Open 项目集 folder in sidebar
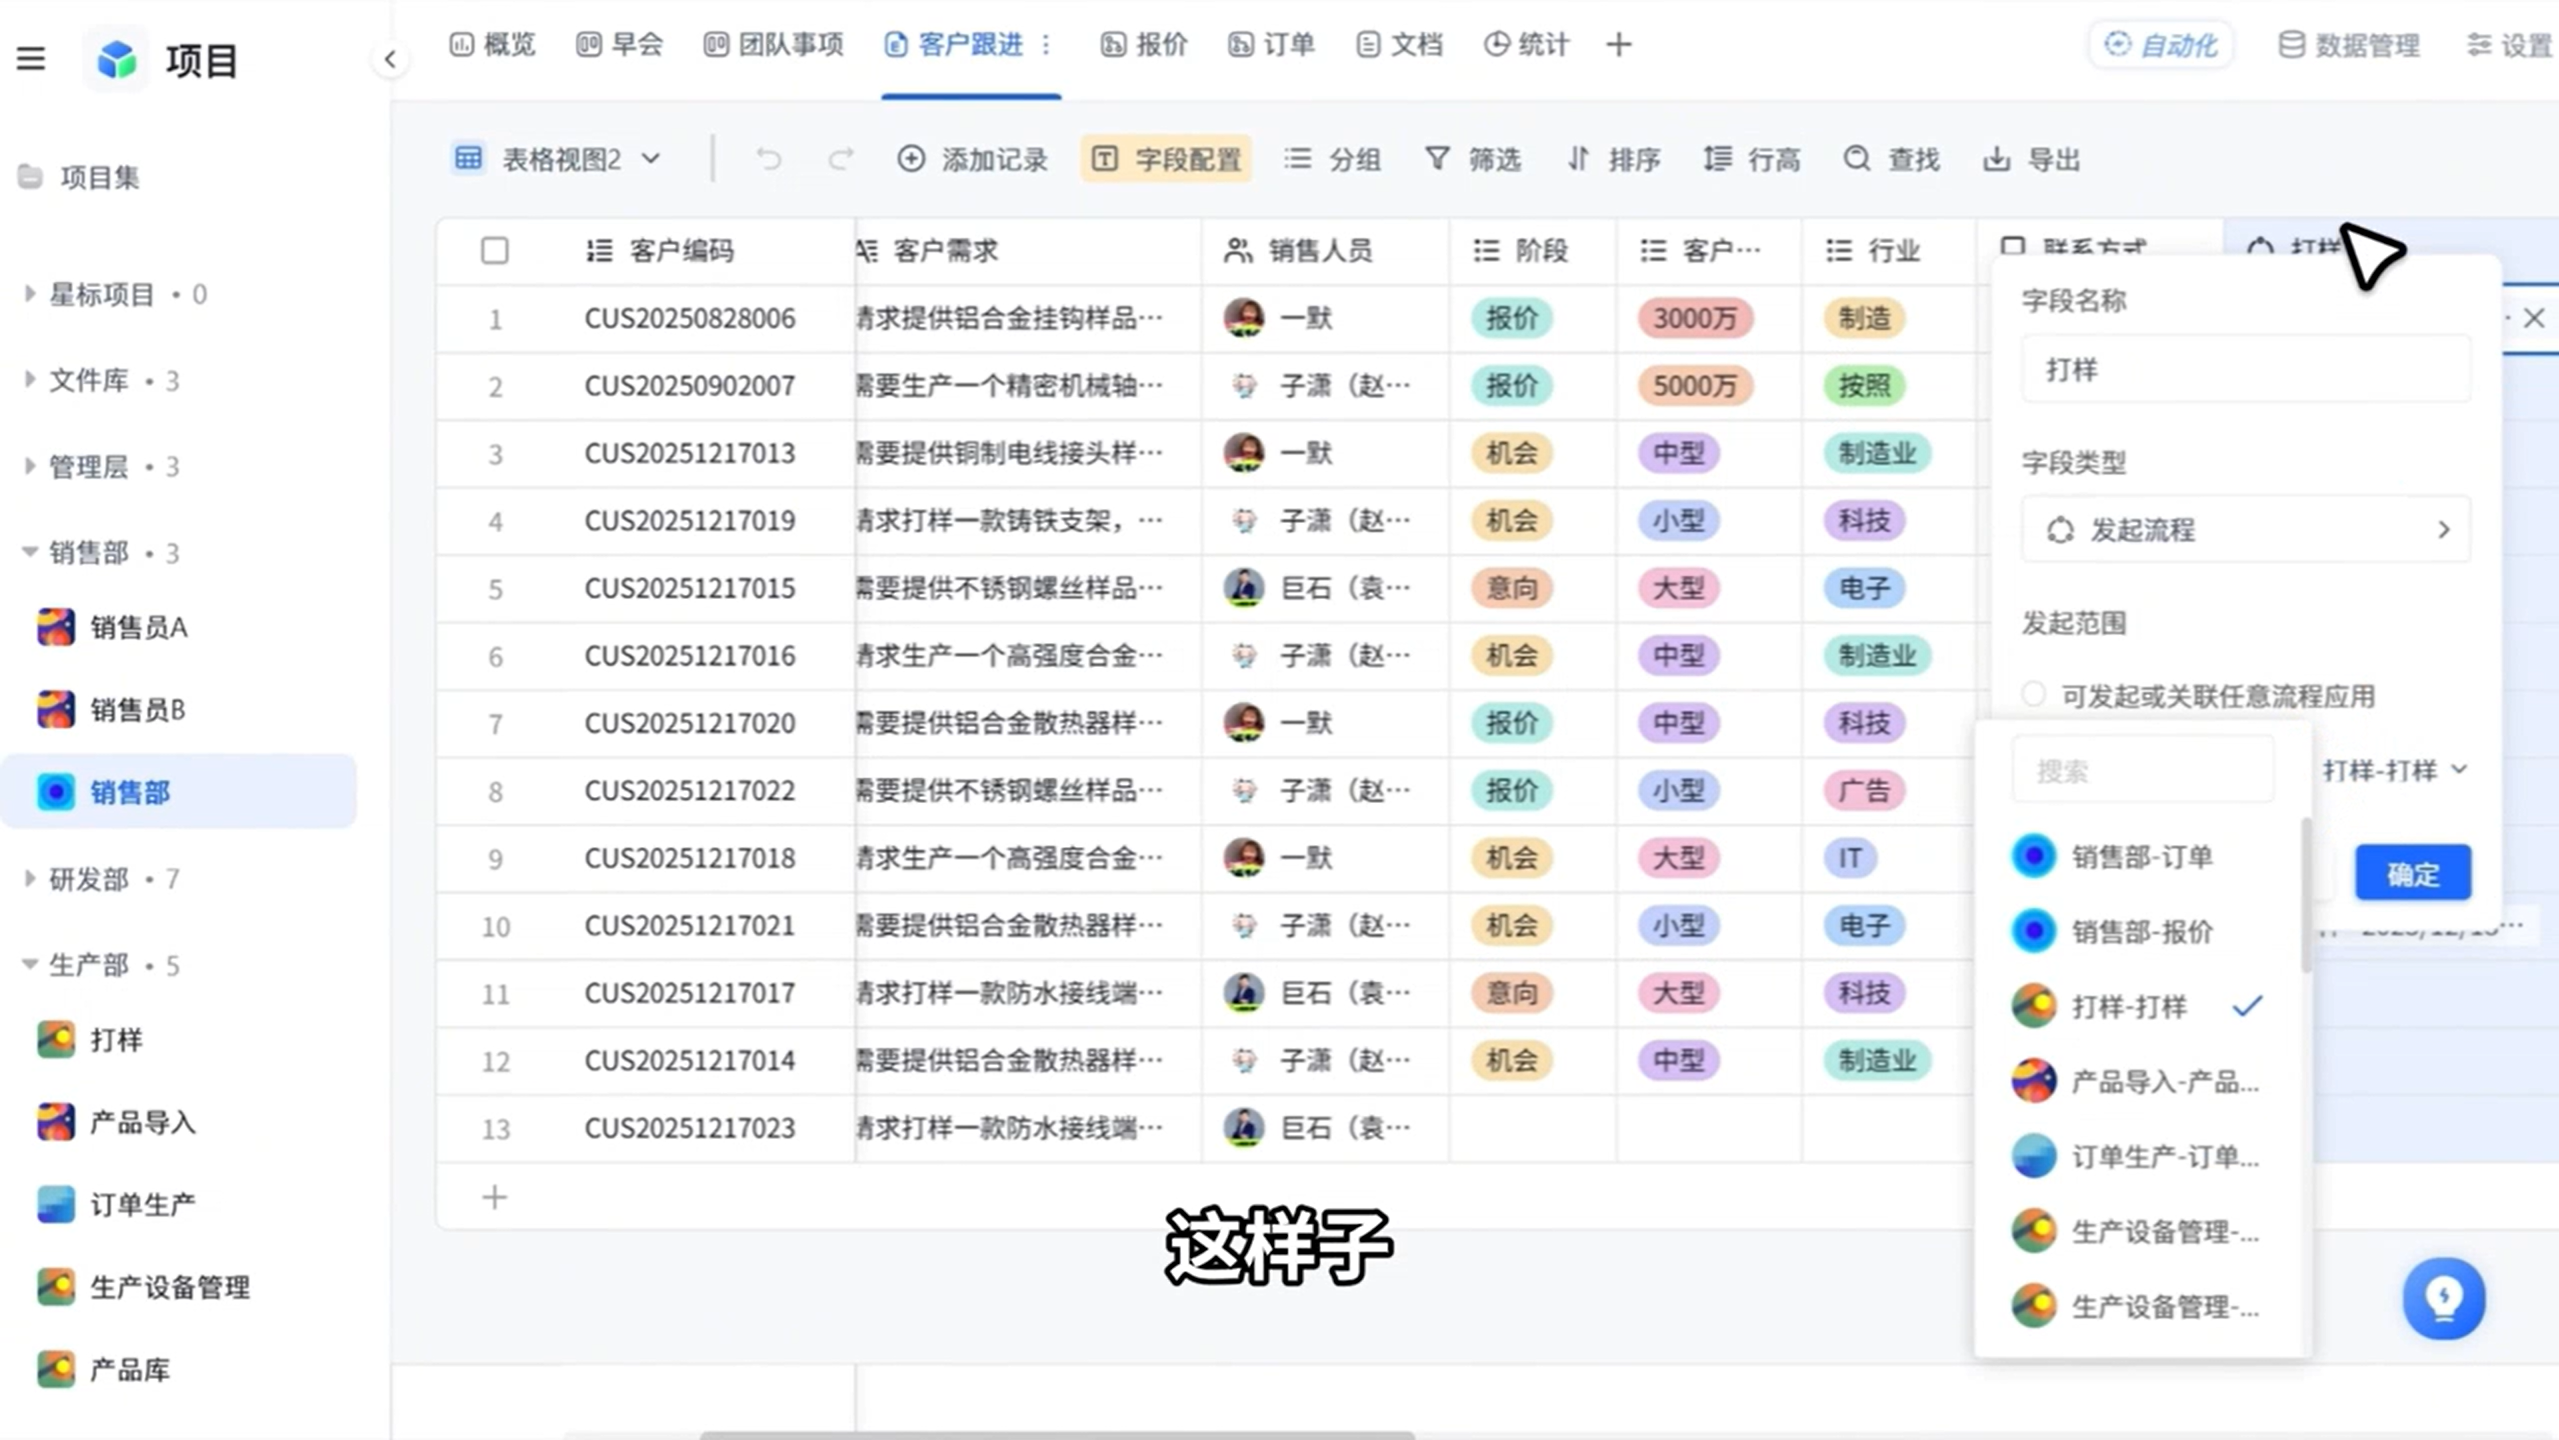Screen dimensions: 2559x1440 pyautogui.click(x=79, y=178)
